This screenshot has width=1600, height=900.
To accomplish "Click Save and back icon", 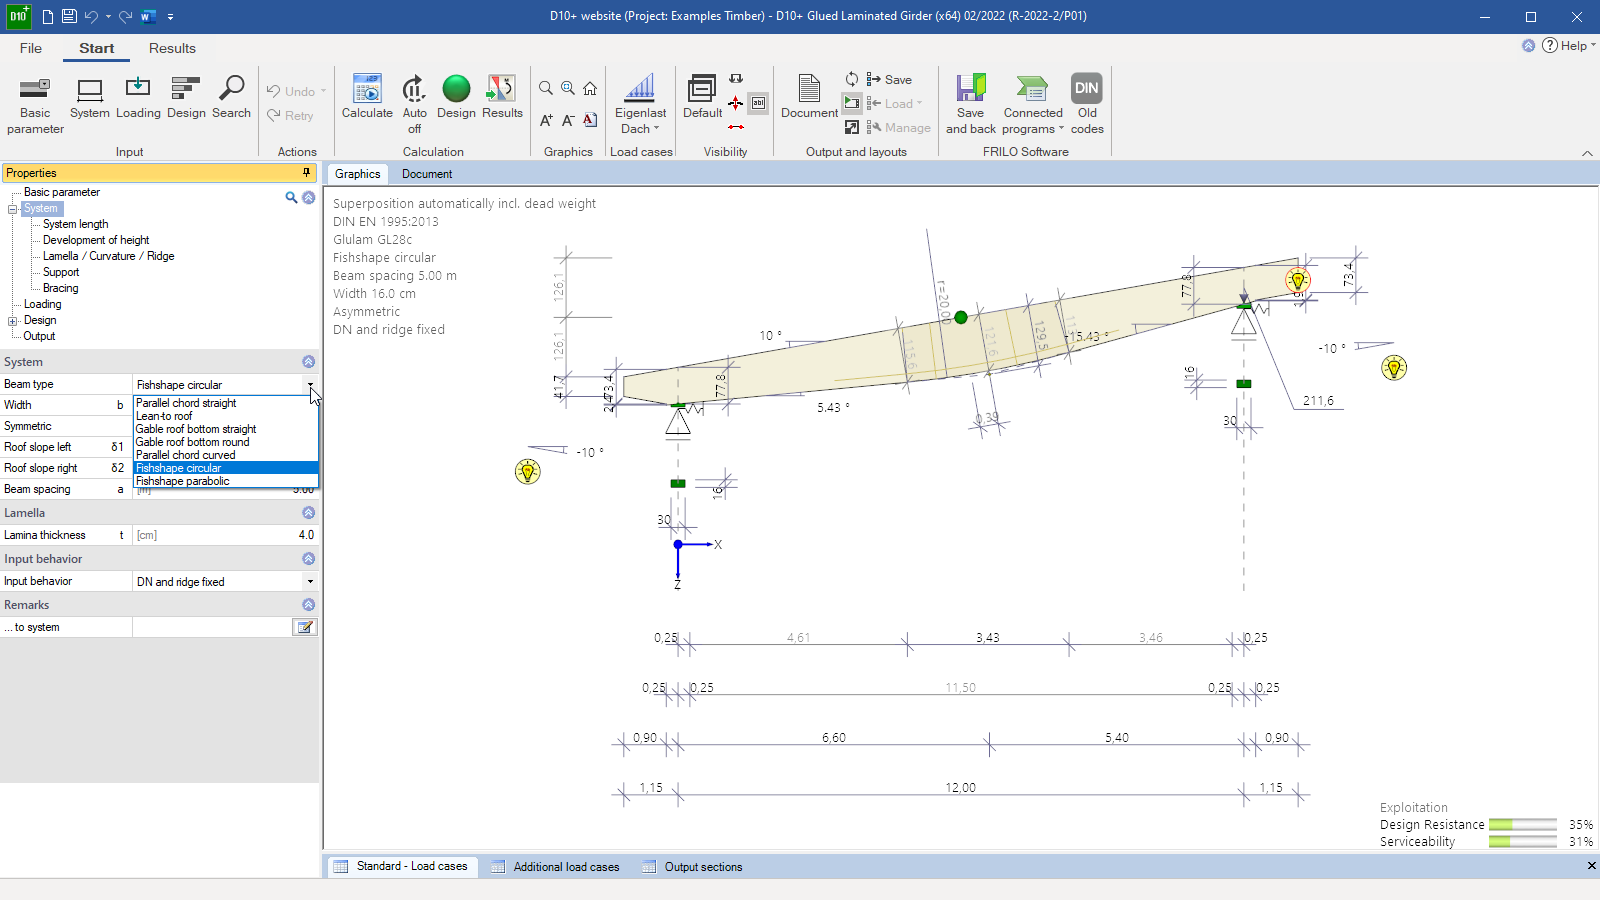I will coord(971,105).
